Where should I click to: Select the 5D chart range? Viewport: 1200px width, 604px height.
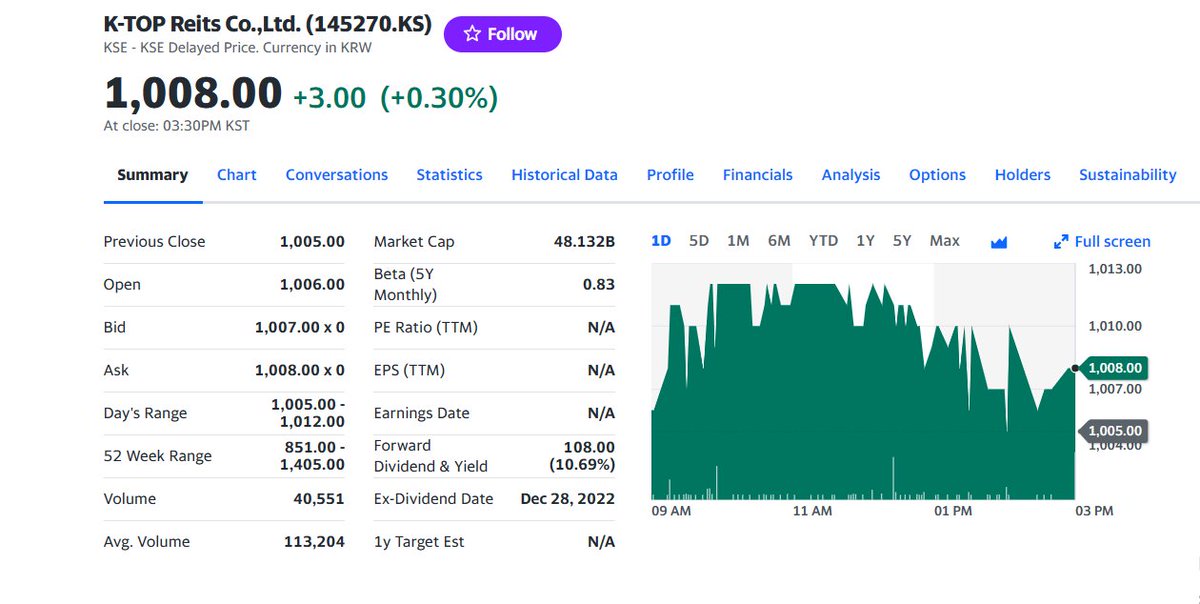pos(699,241)
